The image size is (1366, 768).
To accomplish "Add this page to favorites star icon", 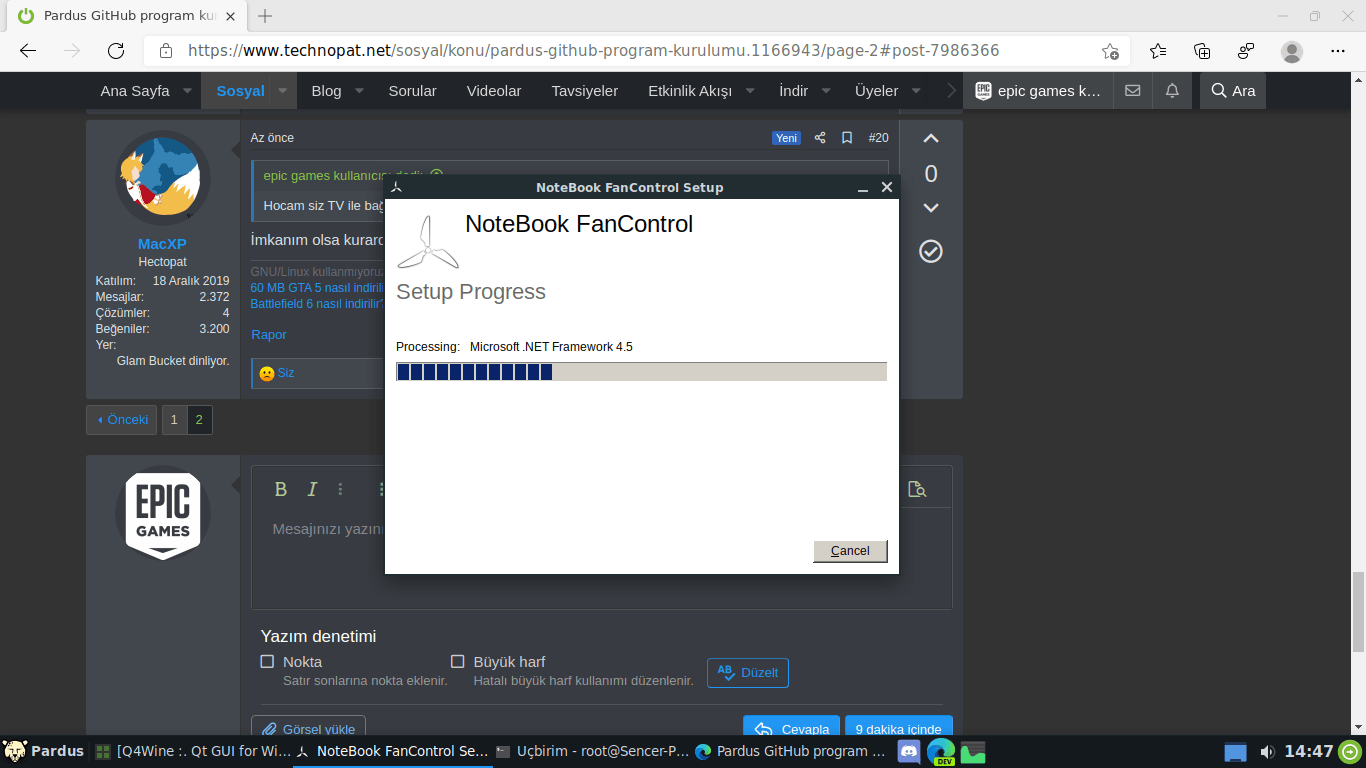I will click(1110, 51).
